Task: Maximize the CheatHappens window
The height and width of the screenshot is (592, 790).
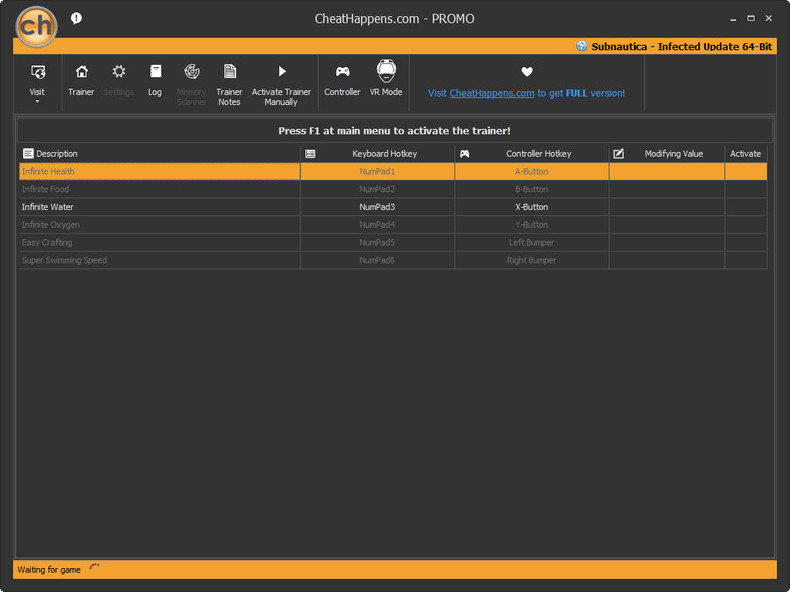Action: point(751,18)
